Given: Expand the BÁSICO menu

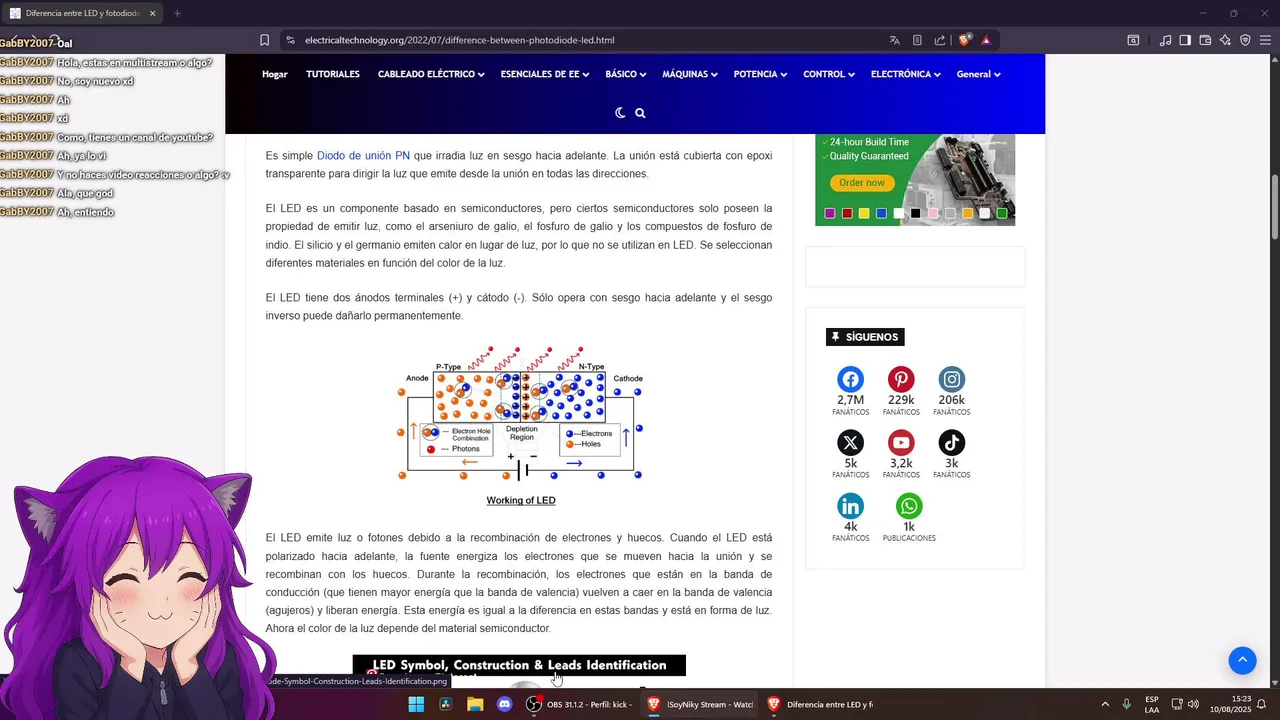Looking at the screenshot, I should coord(625,74).
